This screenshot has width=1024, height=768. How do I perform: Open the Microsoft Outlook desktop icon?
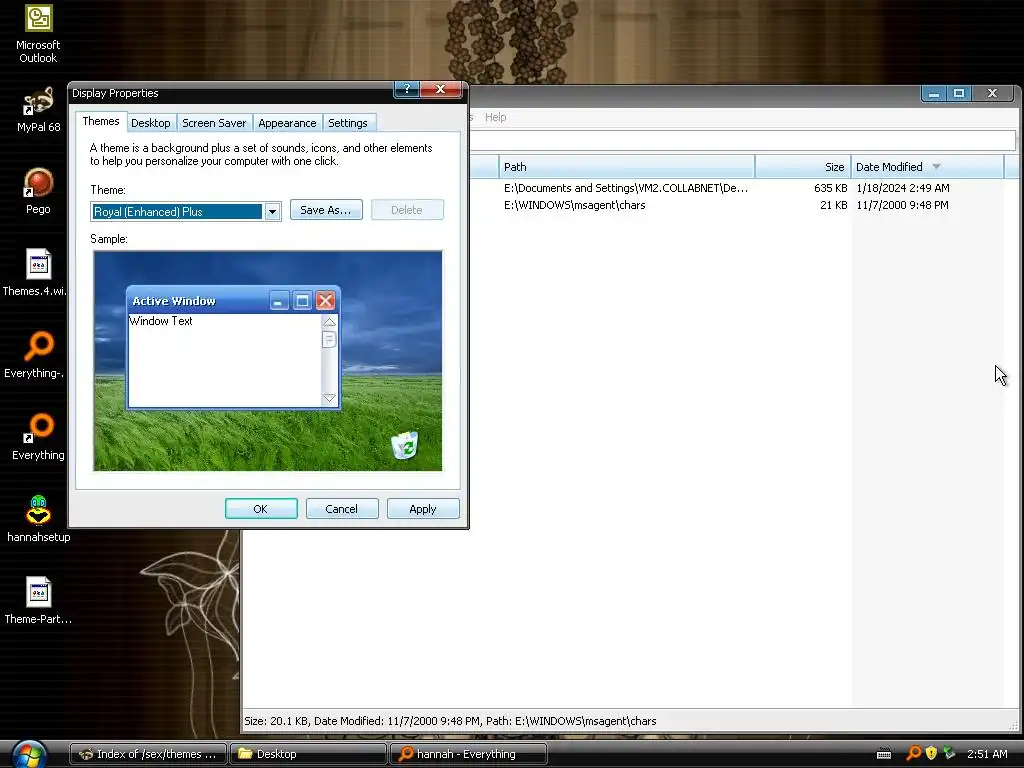[x=38, y=33]
